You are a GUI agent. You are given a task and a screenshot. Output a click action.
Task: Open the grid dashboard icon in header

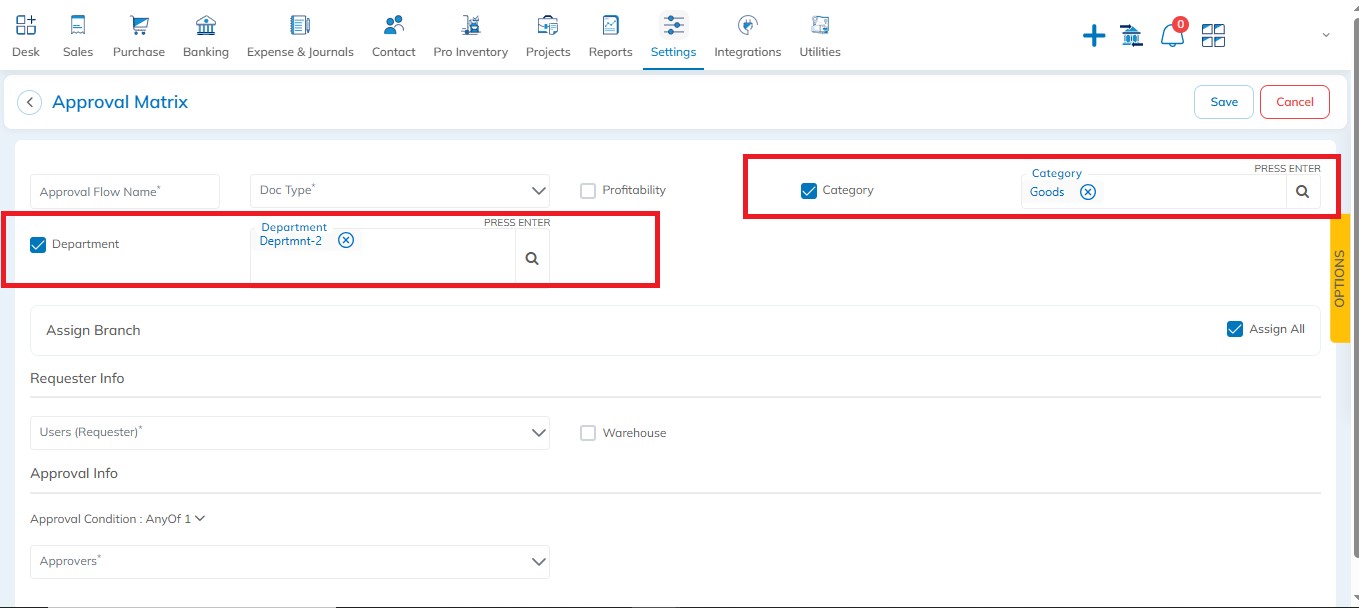tap(1213, 37)
